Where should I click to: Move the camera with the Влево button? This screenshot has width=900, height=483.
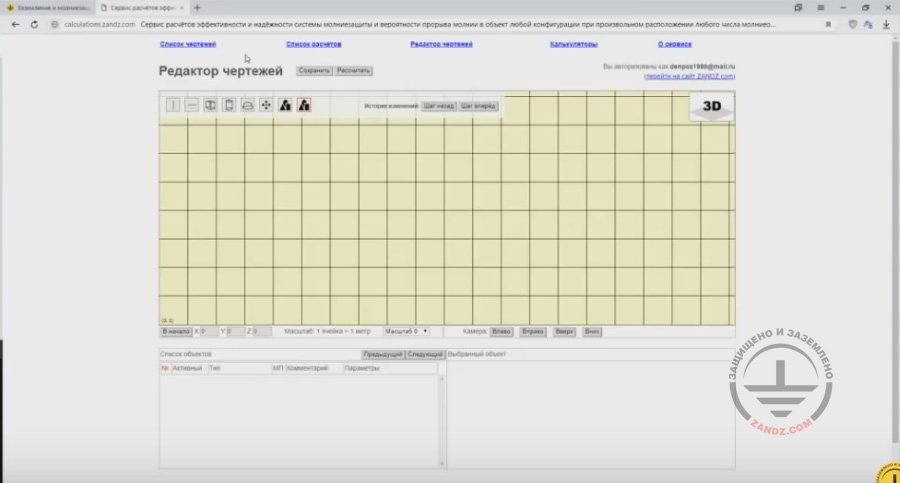[501, 331]
